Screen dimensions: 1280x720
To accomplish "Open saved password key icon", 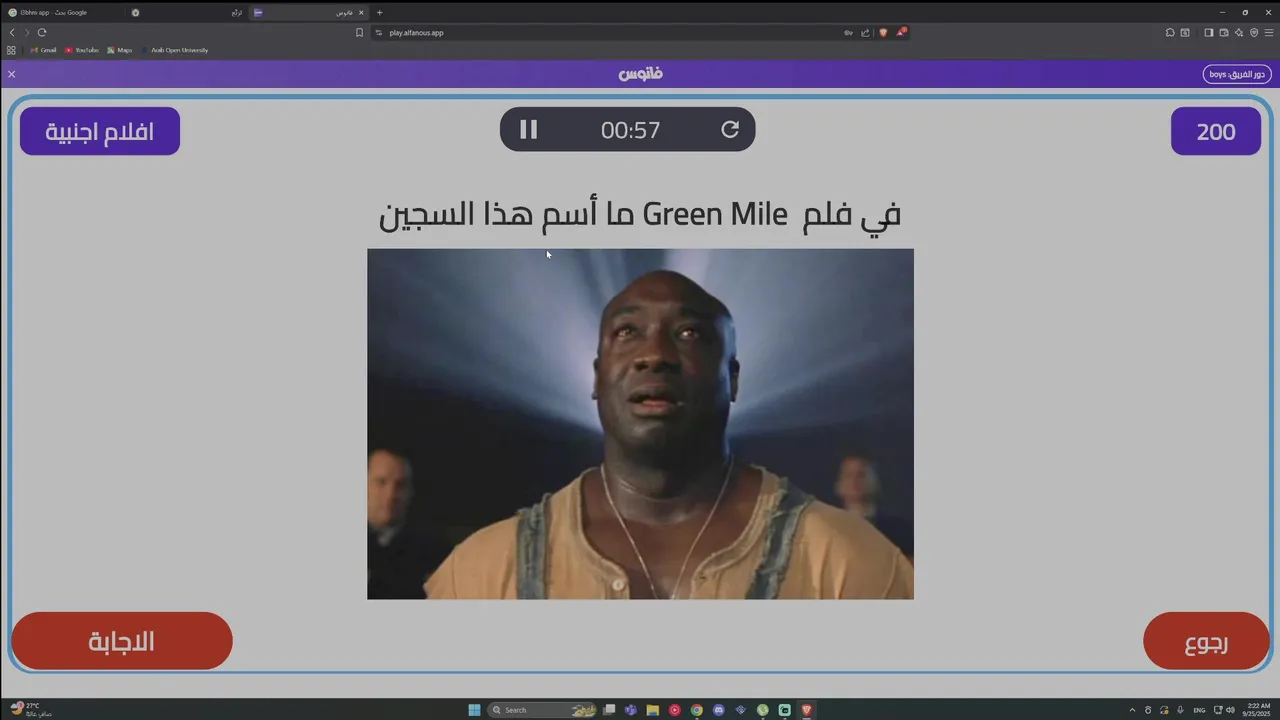I will pos(848,32).
